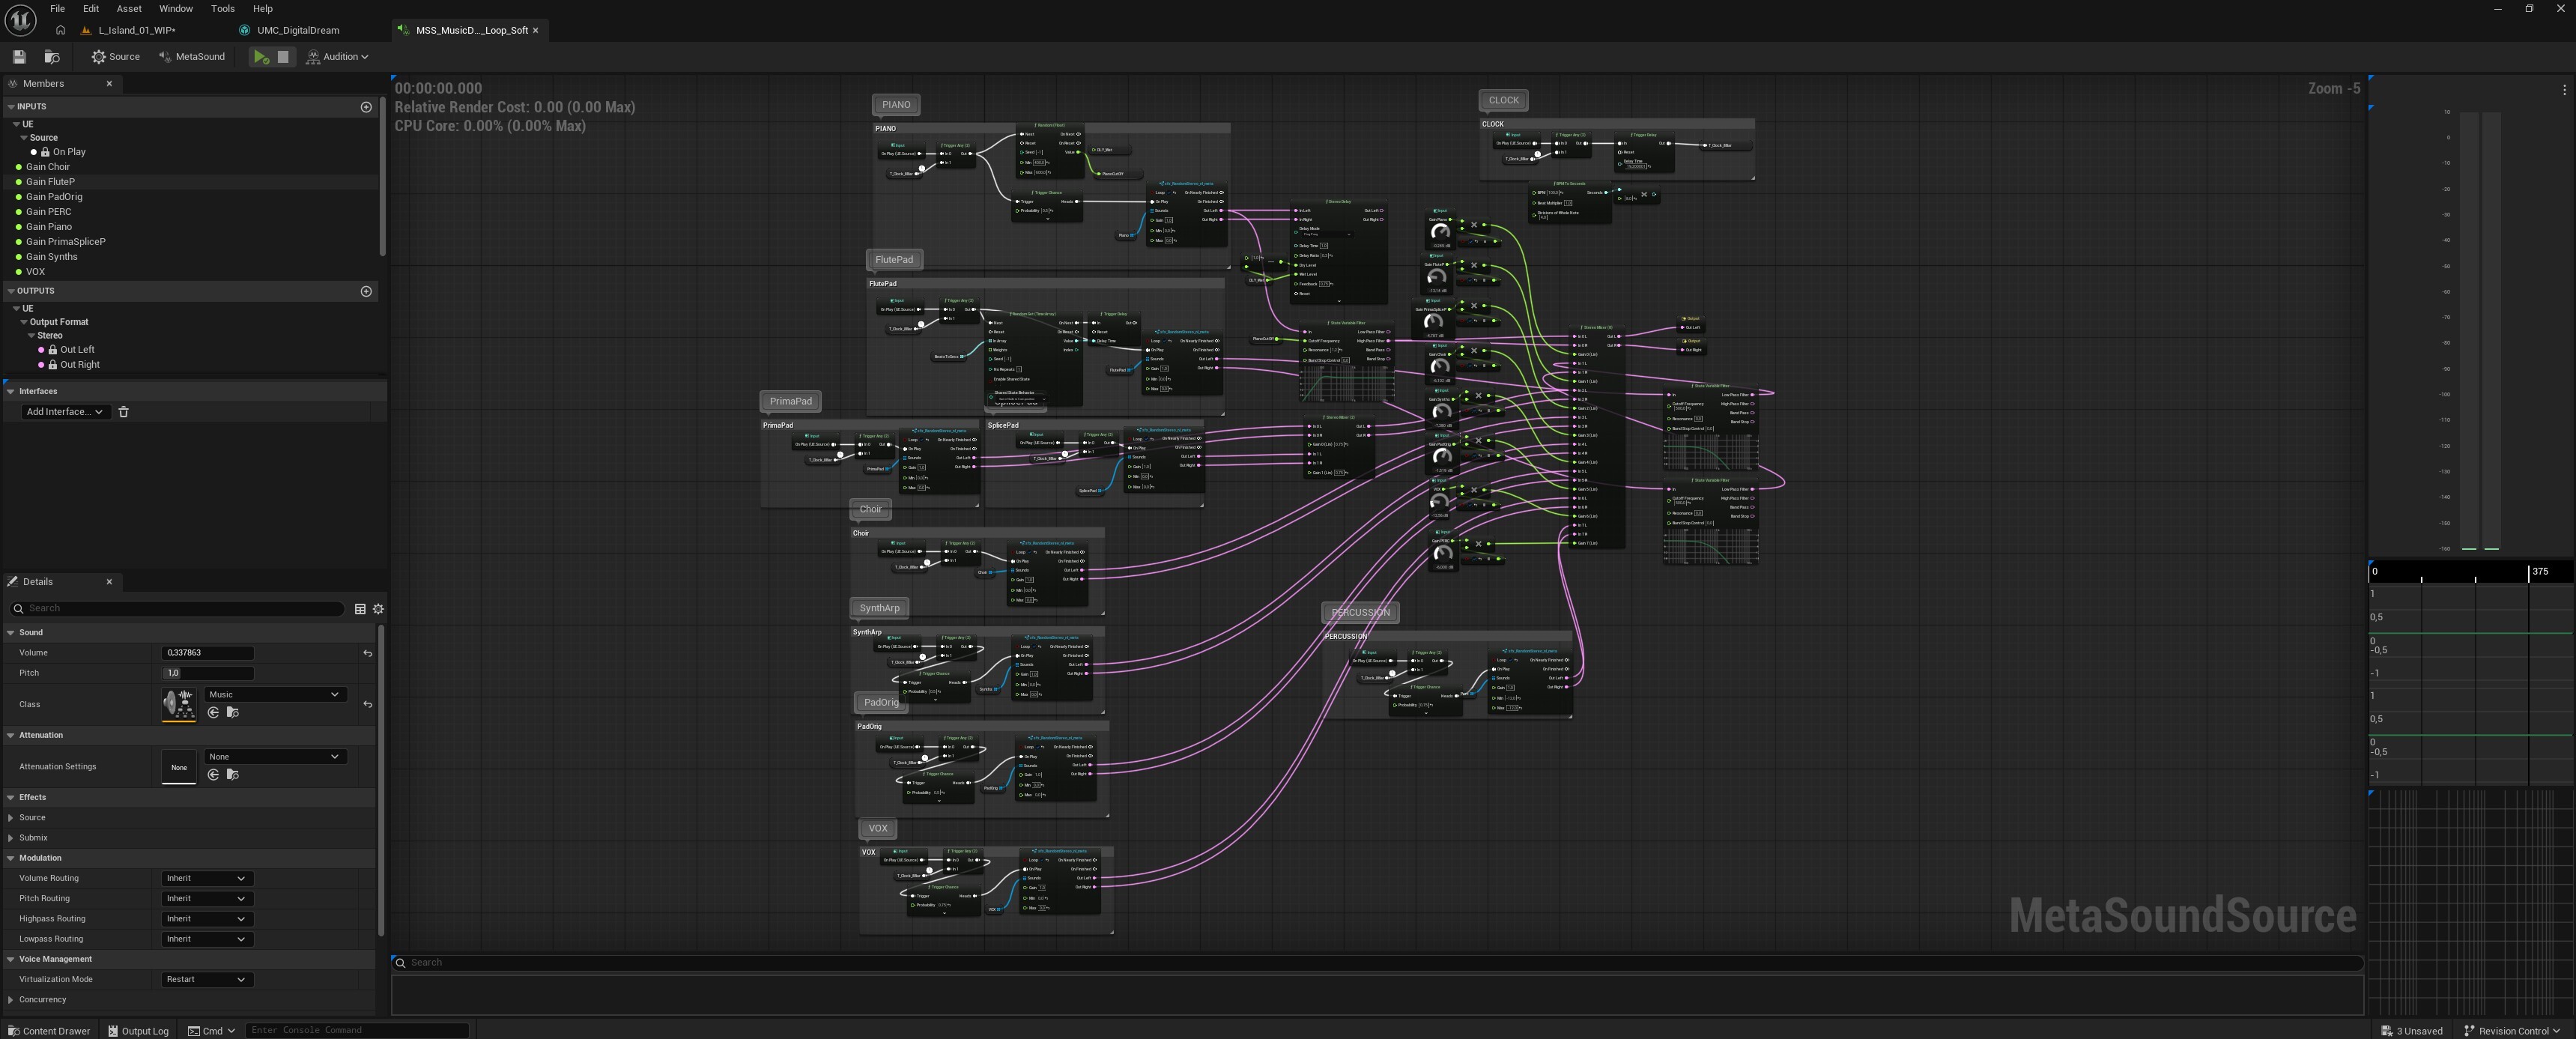
Task: Click the Attenuation Settings None thumbnail
Action: click(179, 767)
